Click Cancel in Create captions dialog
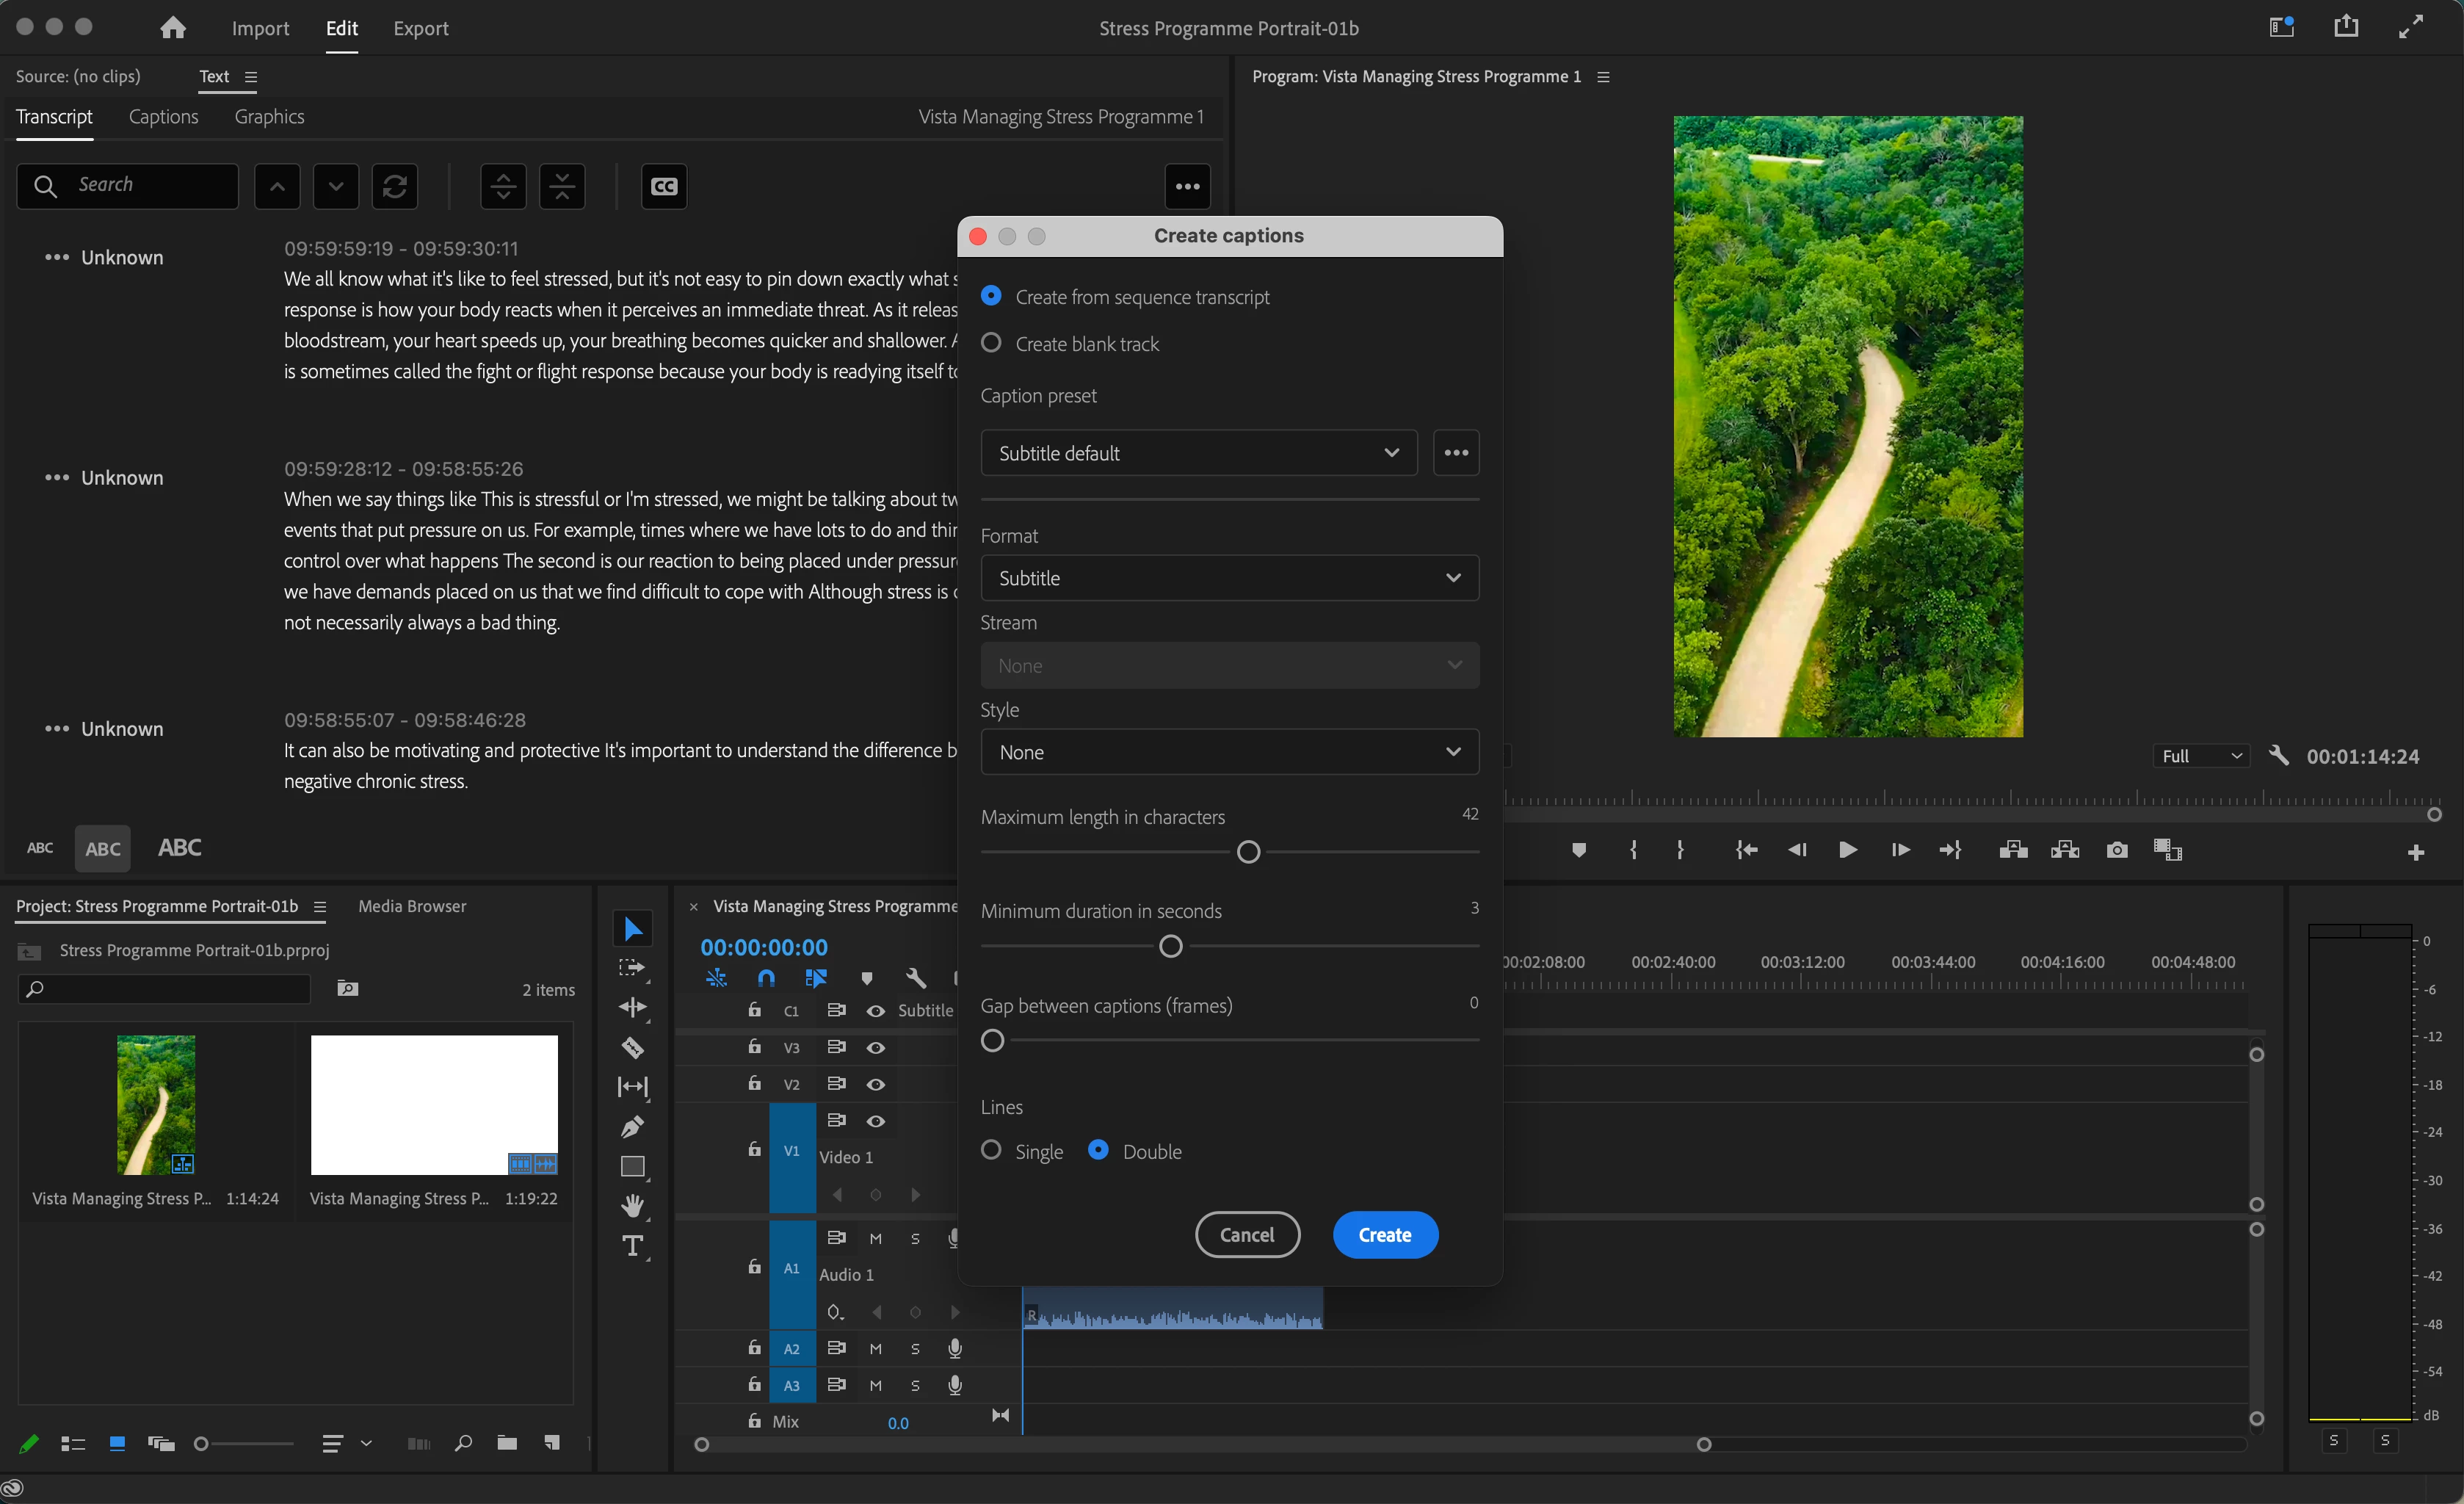Image resolution: width=2464 pixels, height=1504 pixels. (1247, 1235)
